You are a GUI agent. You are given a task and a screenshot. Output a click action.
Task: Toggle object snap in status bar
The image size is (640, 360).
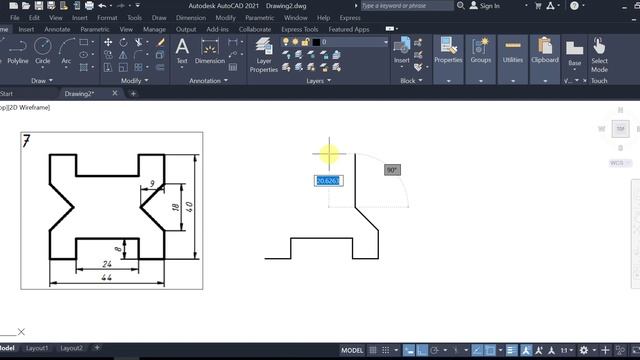point(490,350)
